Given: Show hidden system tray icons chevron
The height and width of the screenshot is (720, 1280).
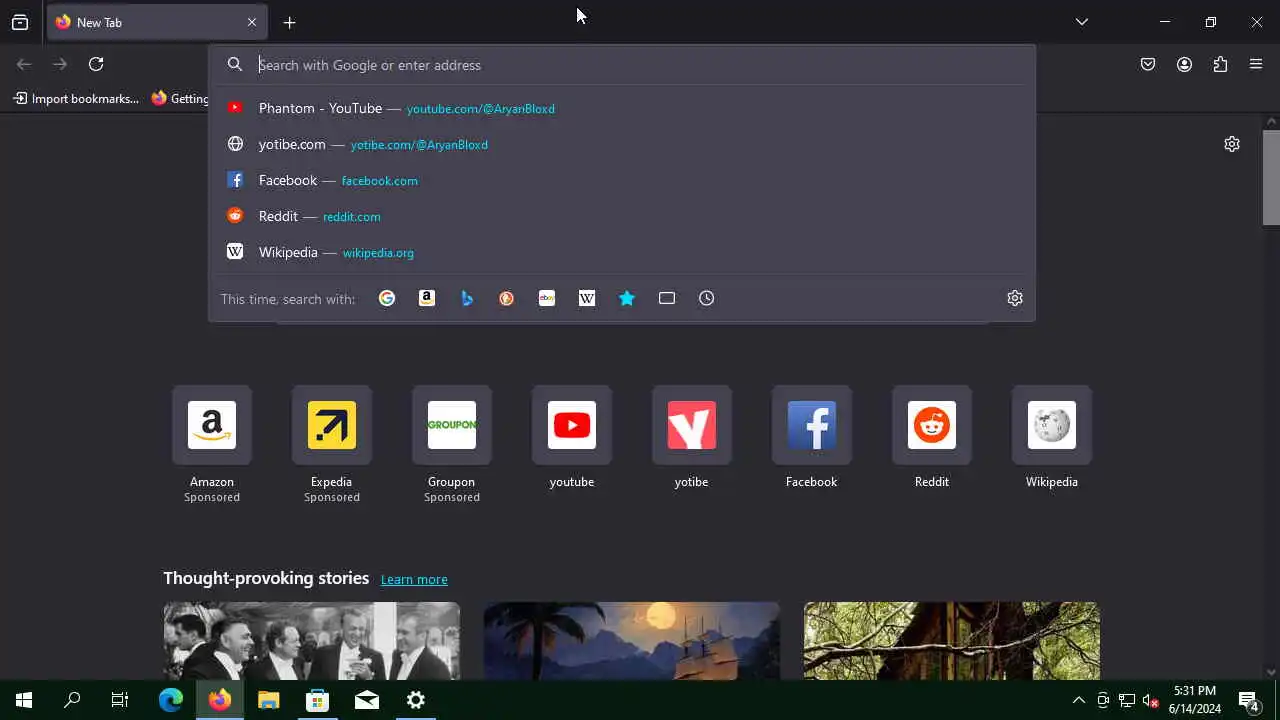Looking at the screenshot, I should [1078, 700].
